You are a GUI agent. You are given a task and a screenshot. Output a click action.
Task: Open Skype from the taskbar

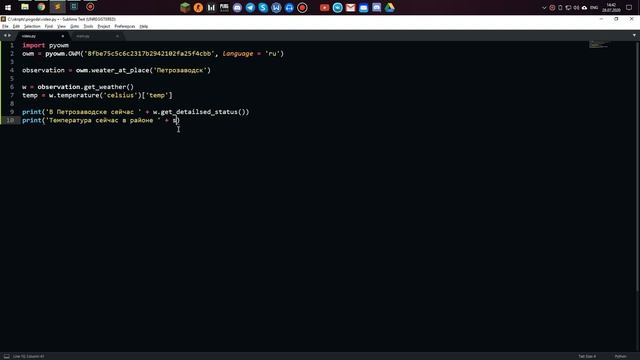pos(263,7)
